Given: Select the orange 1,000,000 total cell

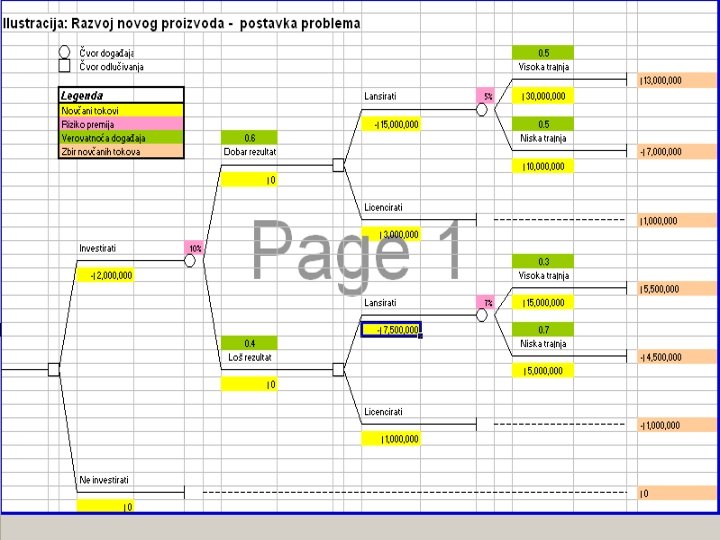Looking at the screenshot, I should point(677,220).
